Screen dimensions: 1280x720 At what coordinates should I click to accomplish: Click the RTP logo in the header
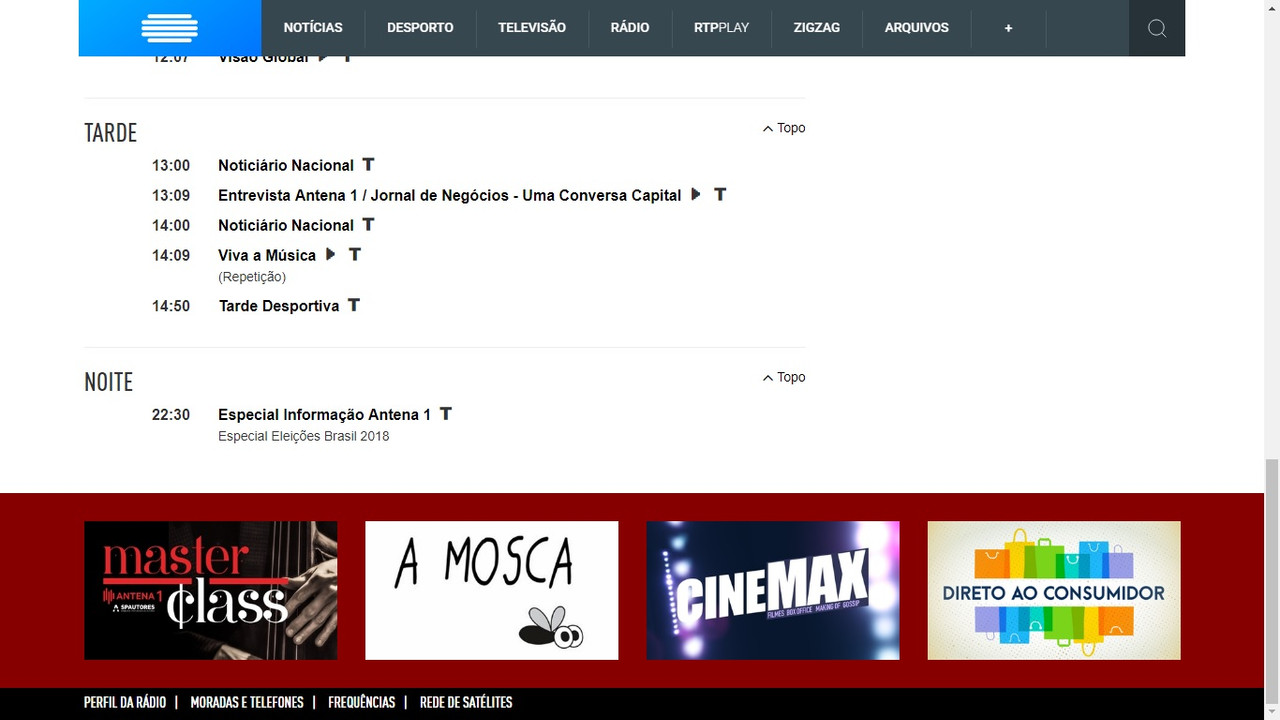[x=170, y=28]
